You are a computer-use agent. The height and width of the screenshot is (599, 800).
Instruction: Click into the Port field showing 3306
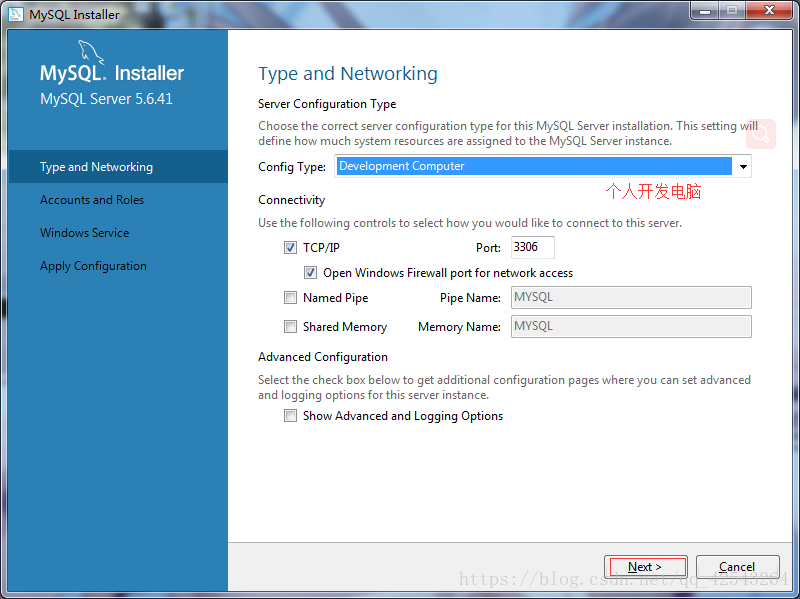point(533,247)
